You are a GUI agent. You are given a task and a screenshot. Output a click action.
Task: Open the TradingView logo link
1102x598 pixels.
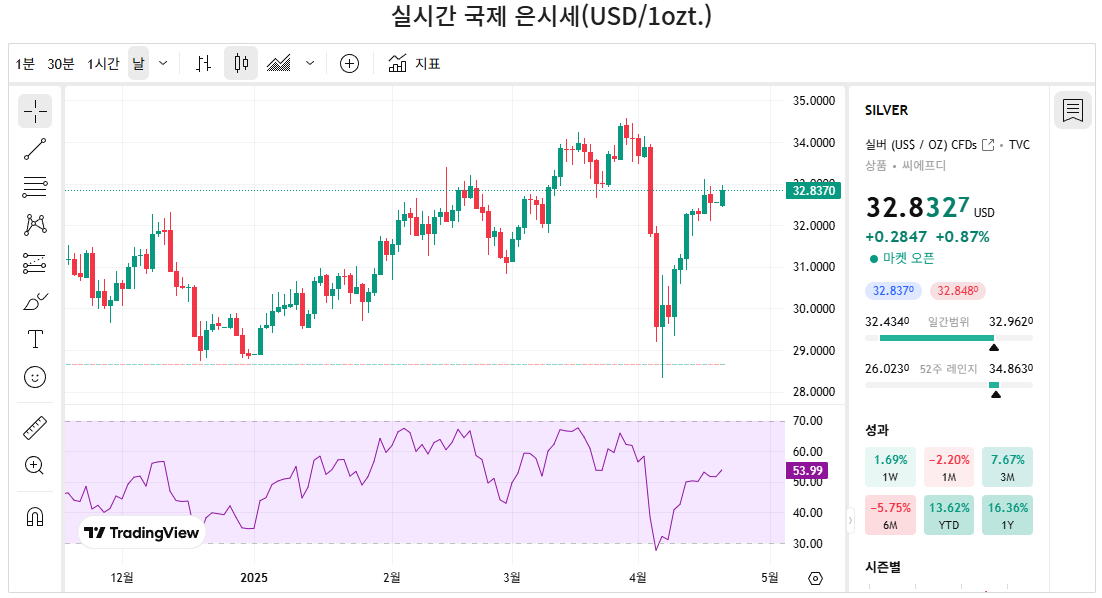click(141, 533)
